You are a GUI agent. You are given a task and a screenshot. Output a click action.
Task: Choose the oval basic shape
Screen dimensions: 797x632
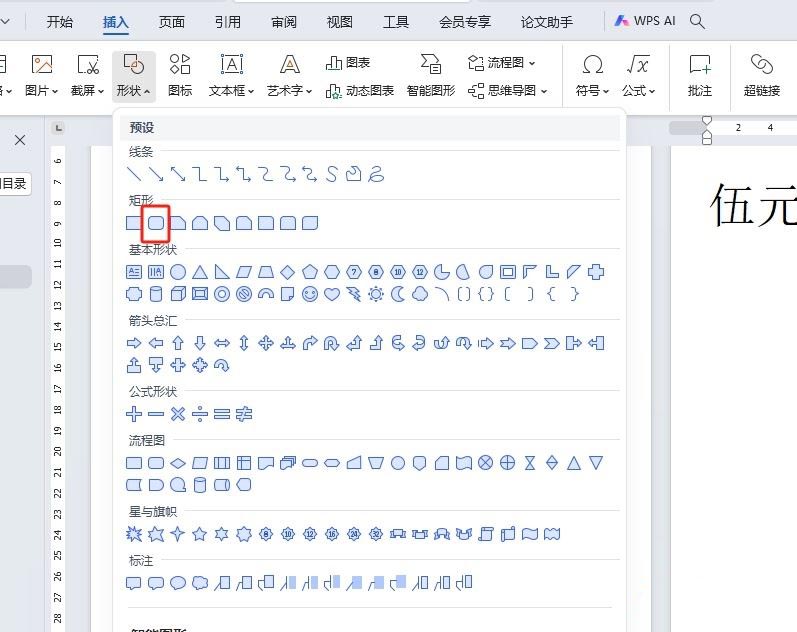pos(178,272)
